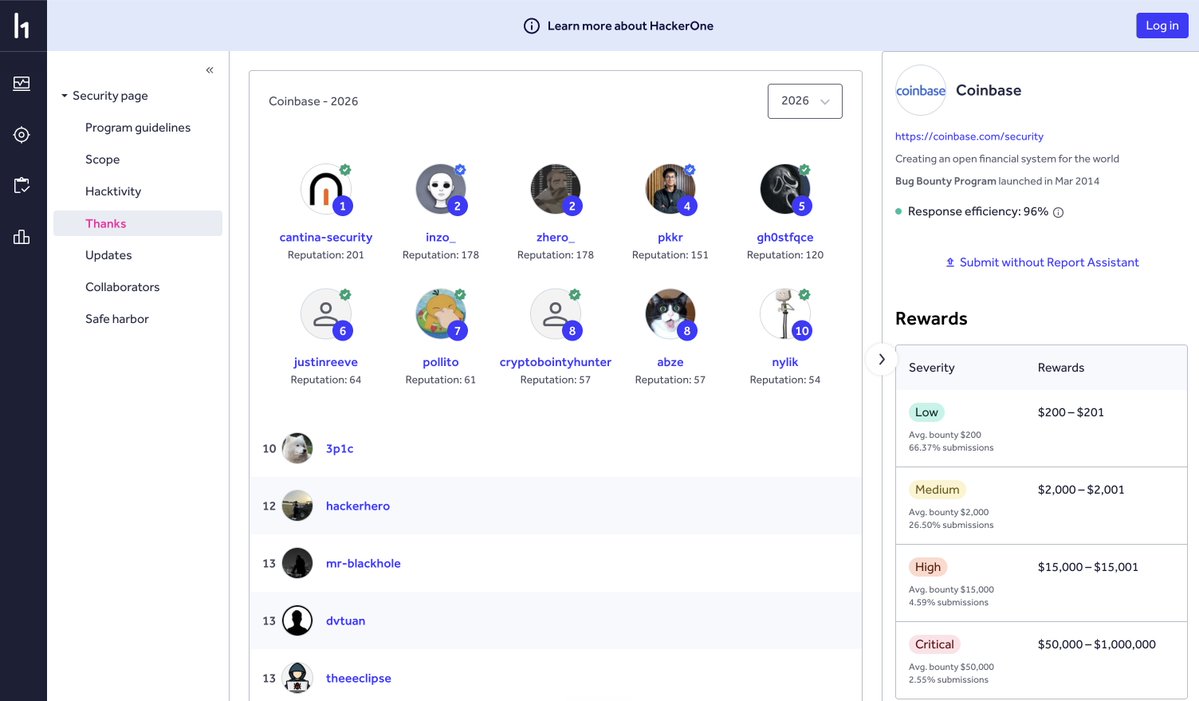
Task: Open cantina-security username link
Action: tap(326, 238)
